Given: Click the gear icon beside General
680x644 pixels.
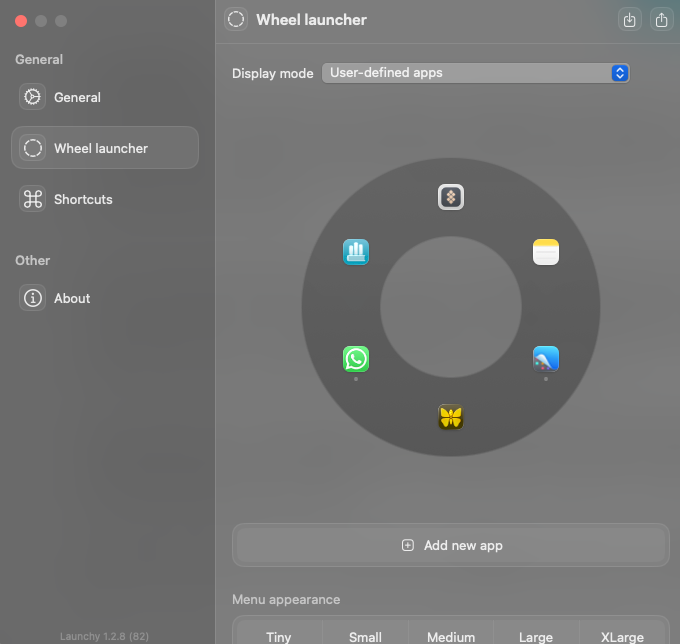Looking at the screenshot, I should point(33,97).
